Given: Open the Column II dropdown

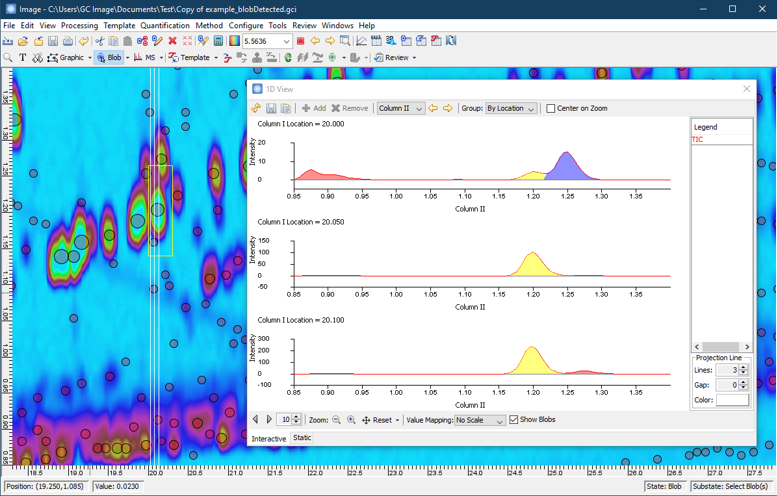Looking at the screenshot, I should (x=400, y=108).
